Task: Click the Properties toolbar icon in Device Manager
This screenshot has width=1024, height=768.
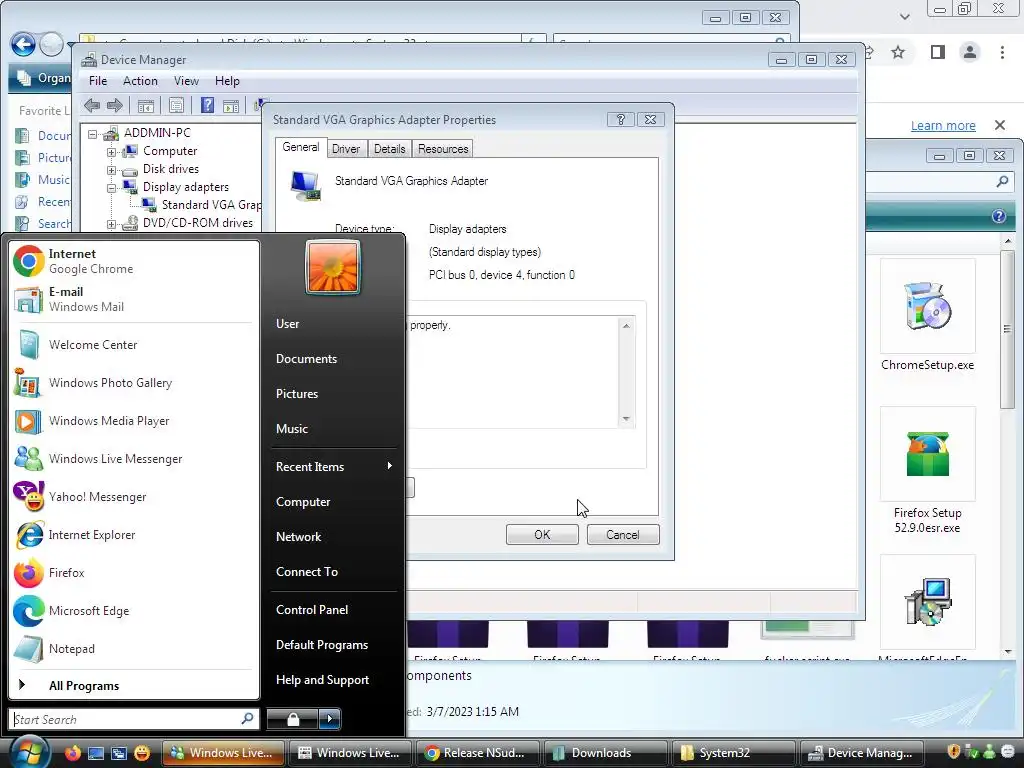Action: click(x=176, y=105)
